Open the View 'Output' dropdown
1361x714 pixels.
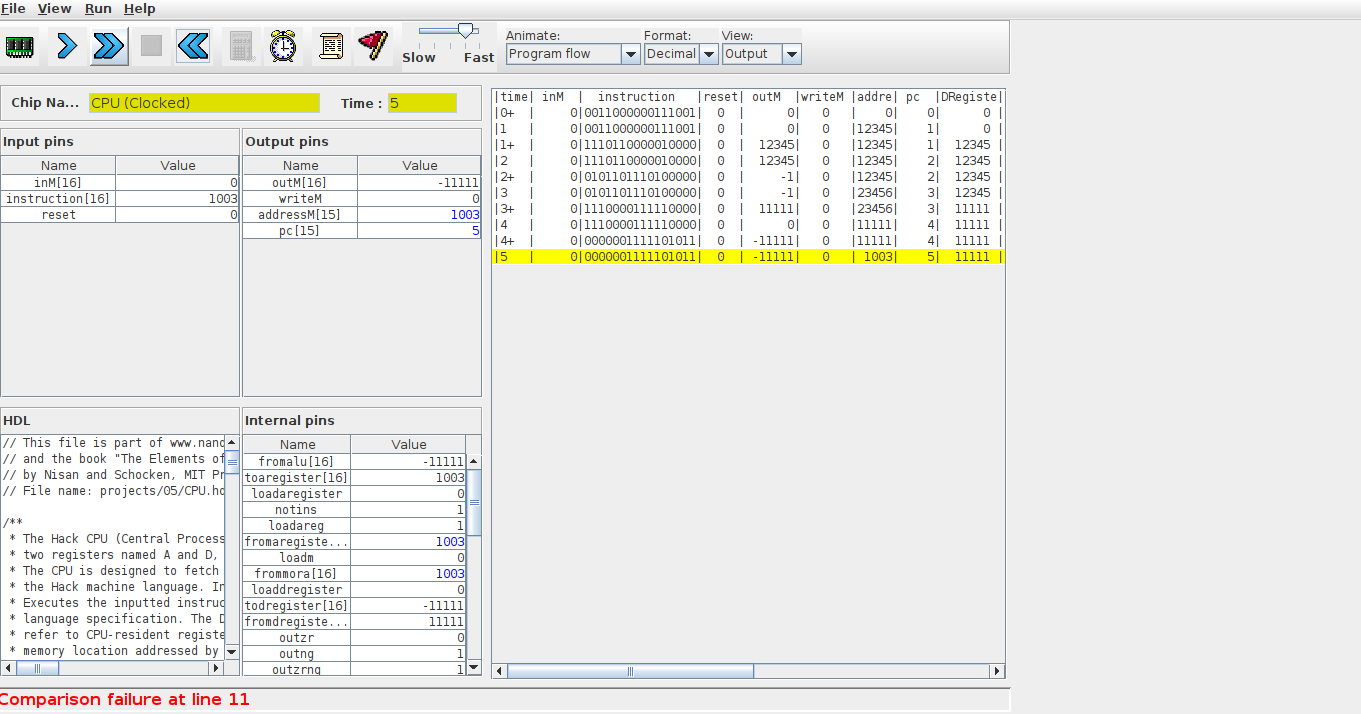point(761,54)
